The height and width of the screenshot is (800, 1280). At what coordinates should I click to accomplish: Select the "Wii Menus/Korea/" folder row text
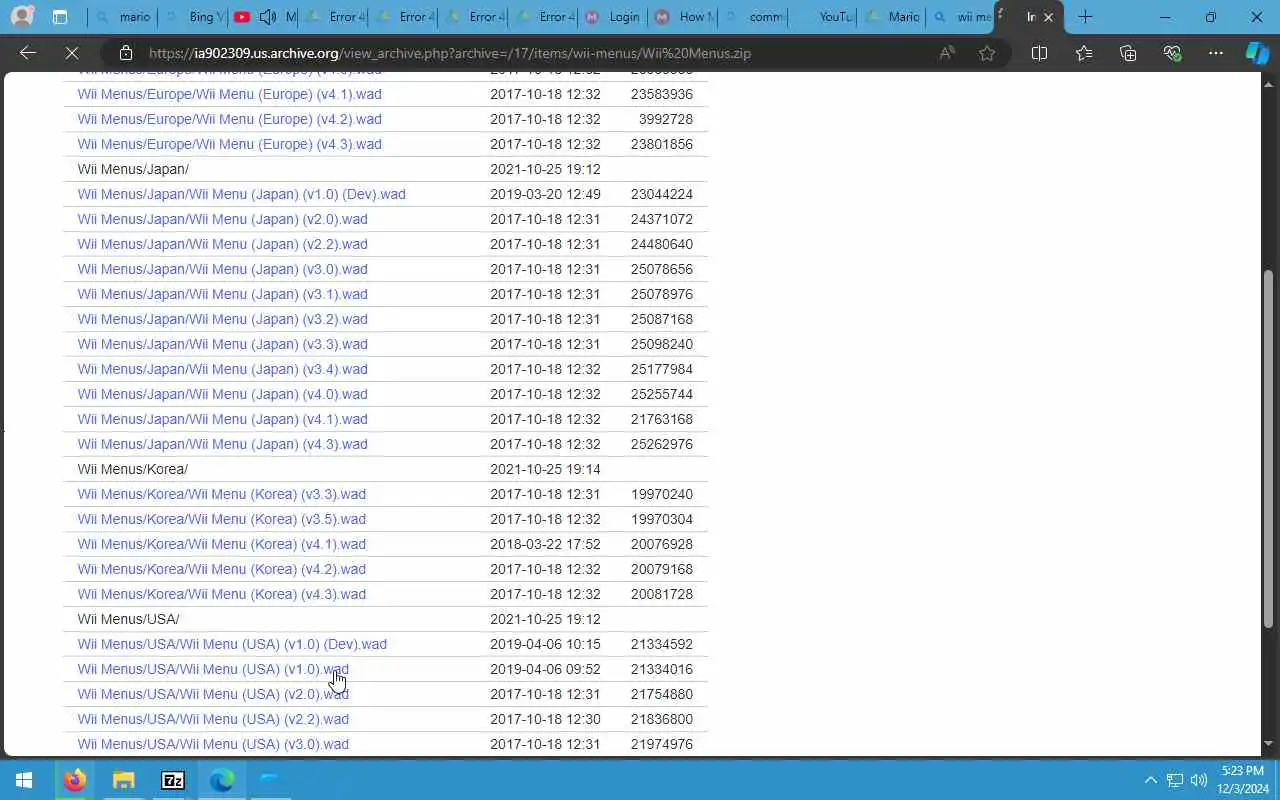click(x=132, y=469)
